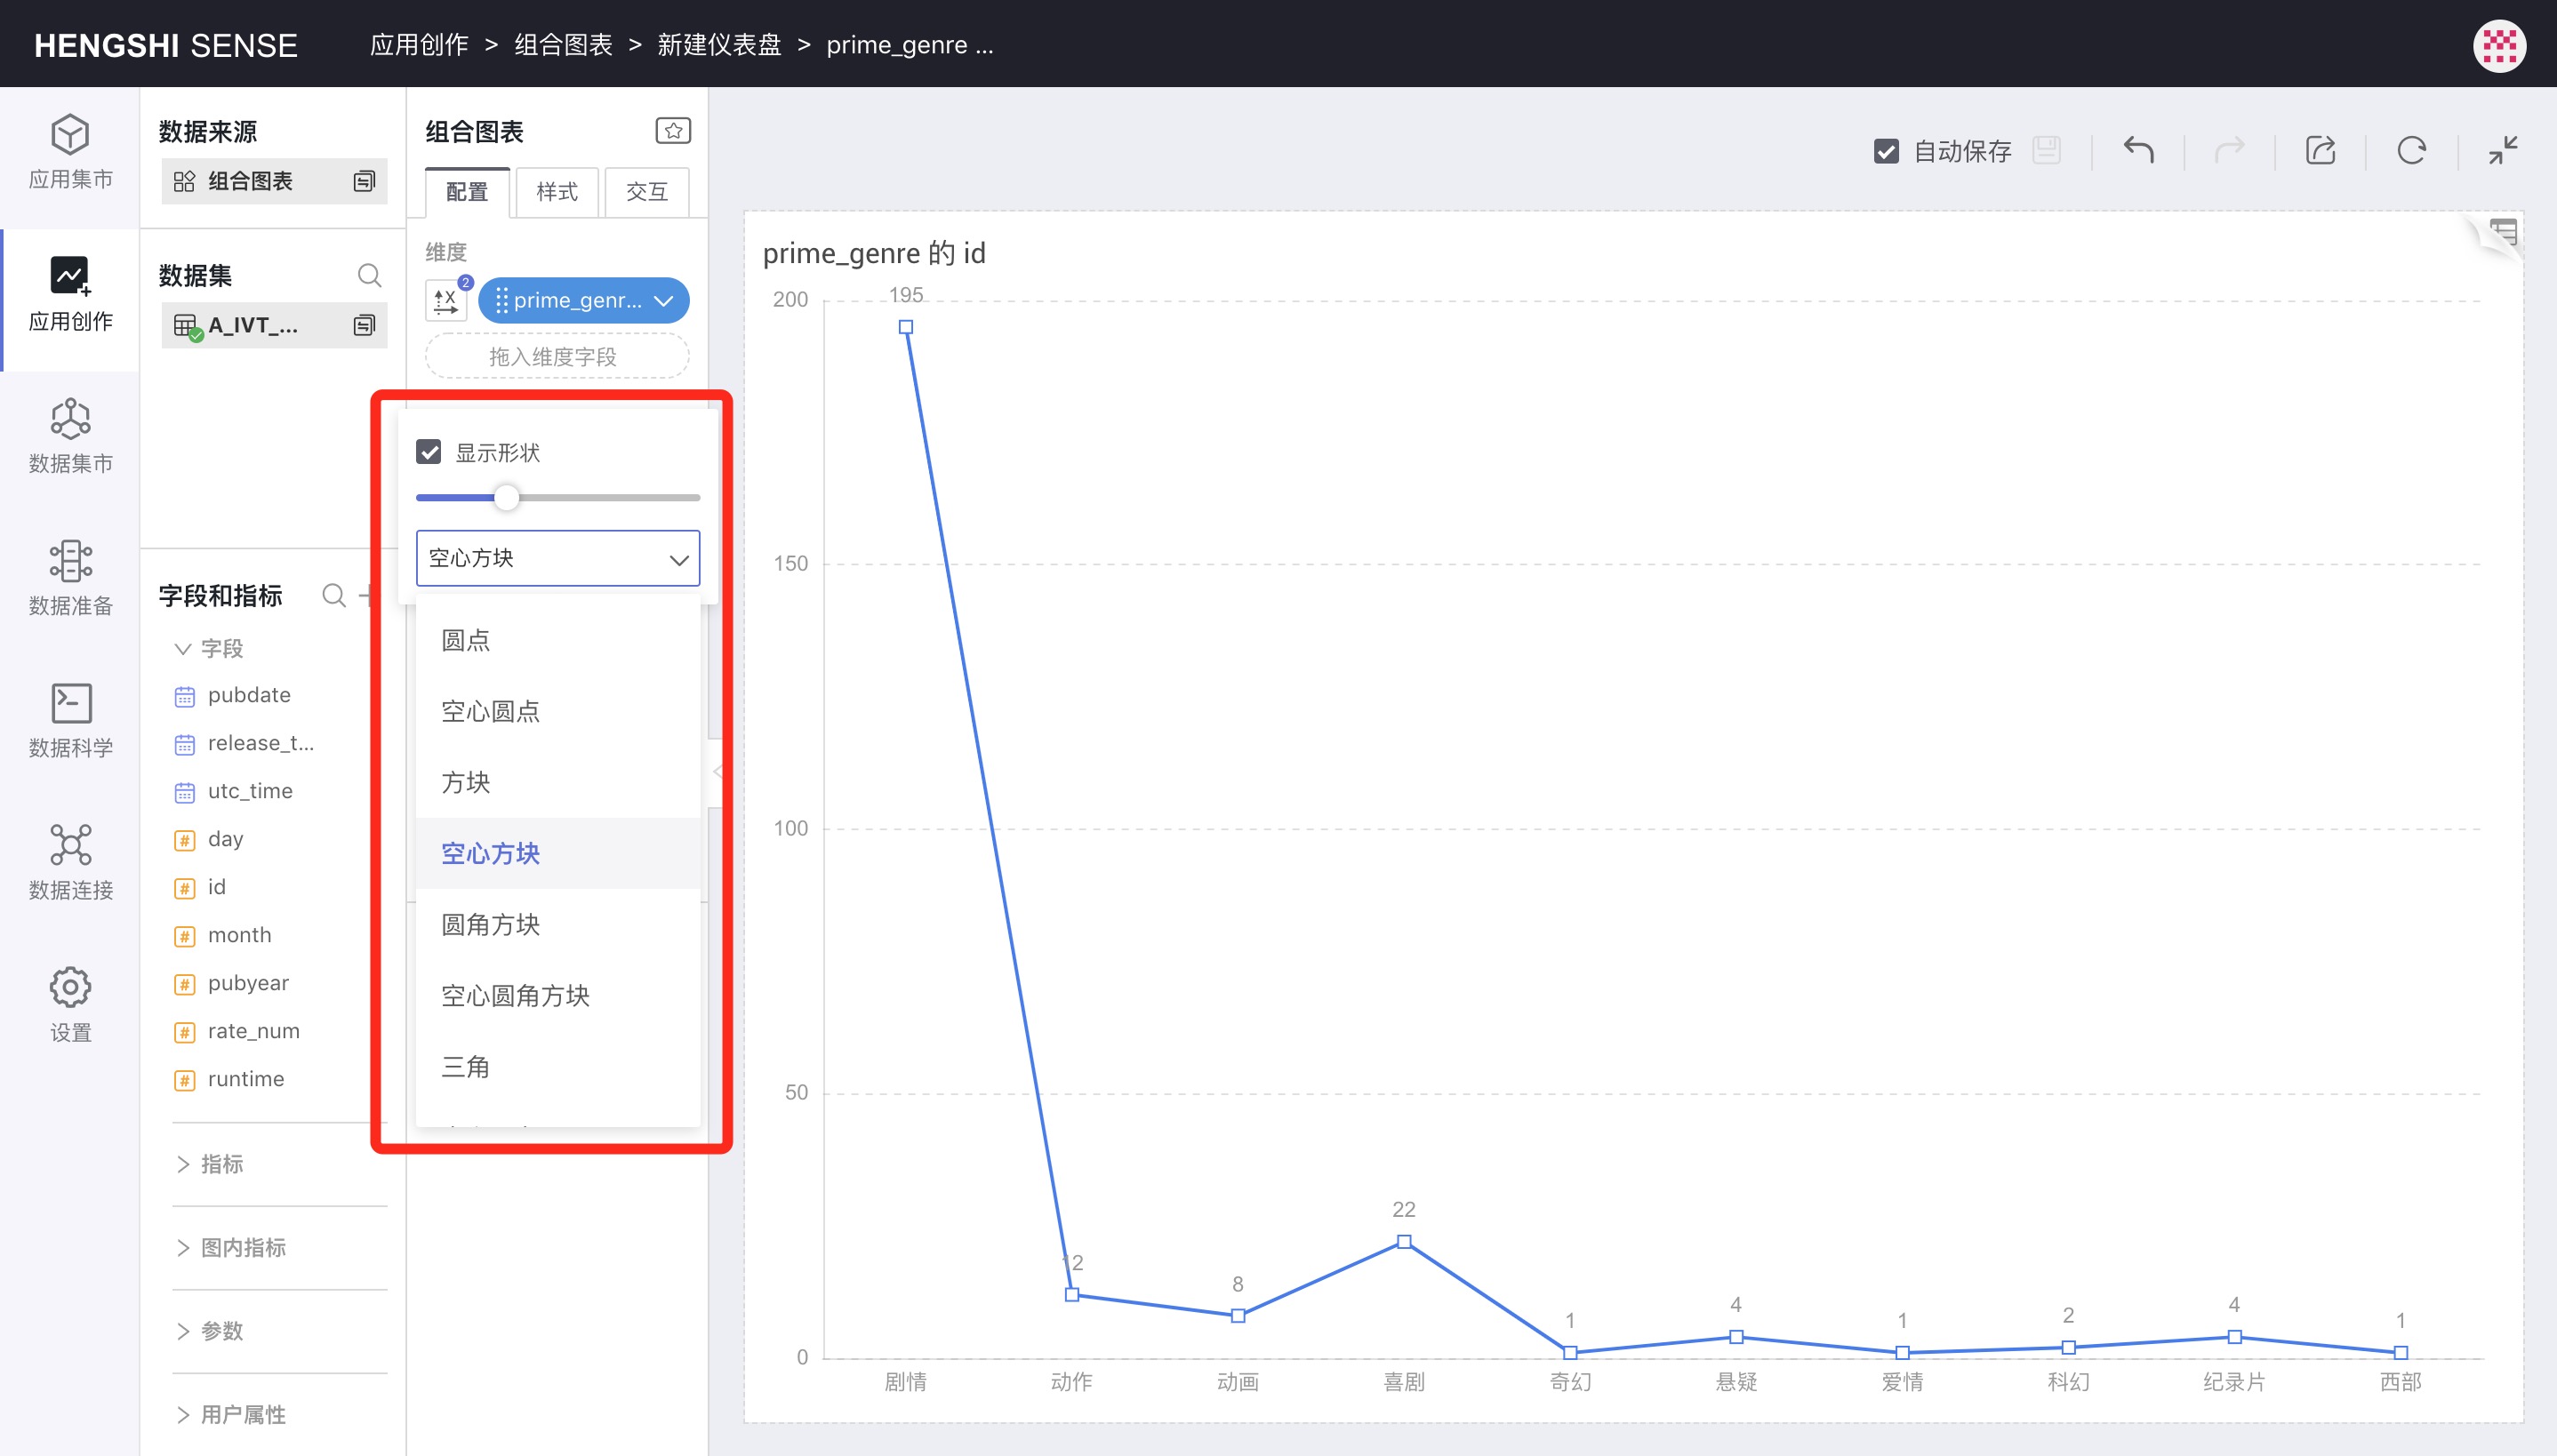Viewport: 2557px width, 1456px height.
Task: Collapse the 字段 tree group
Action: coord(183,649)
